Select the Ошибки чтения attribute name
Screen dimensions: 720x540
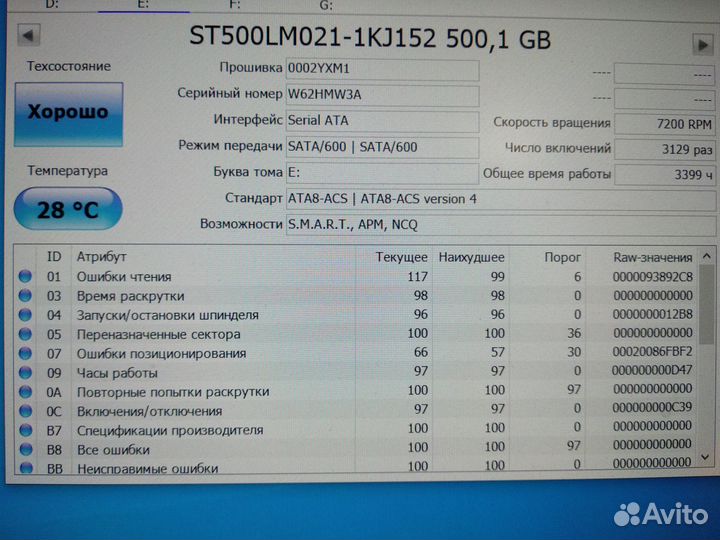[124, 277]
